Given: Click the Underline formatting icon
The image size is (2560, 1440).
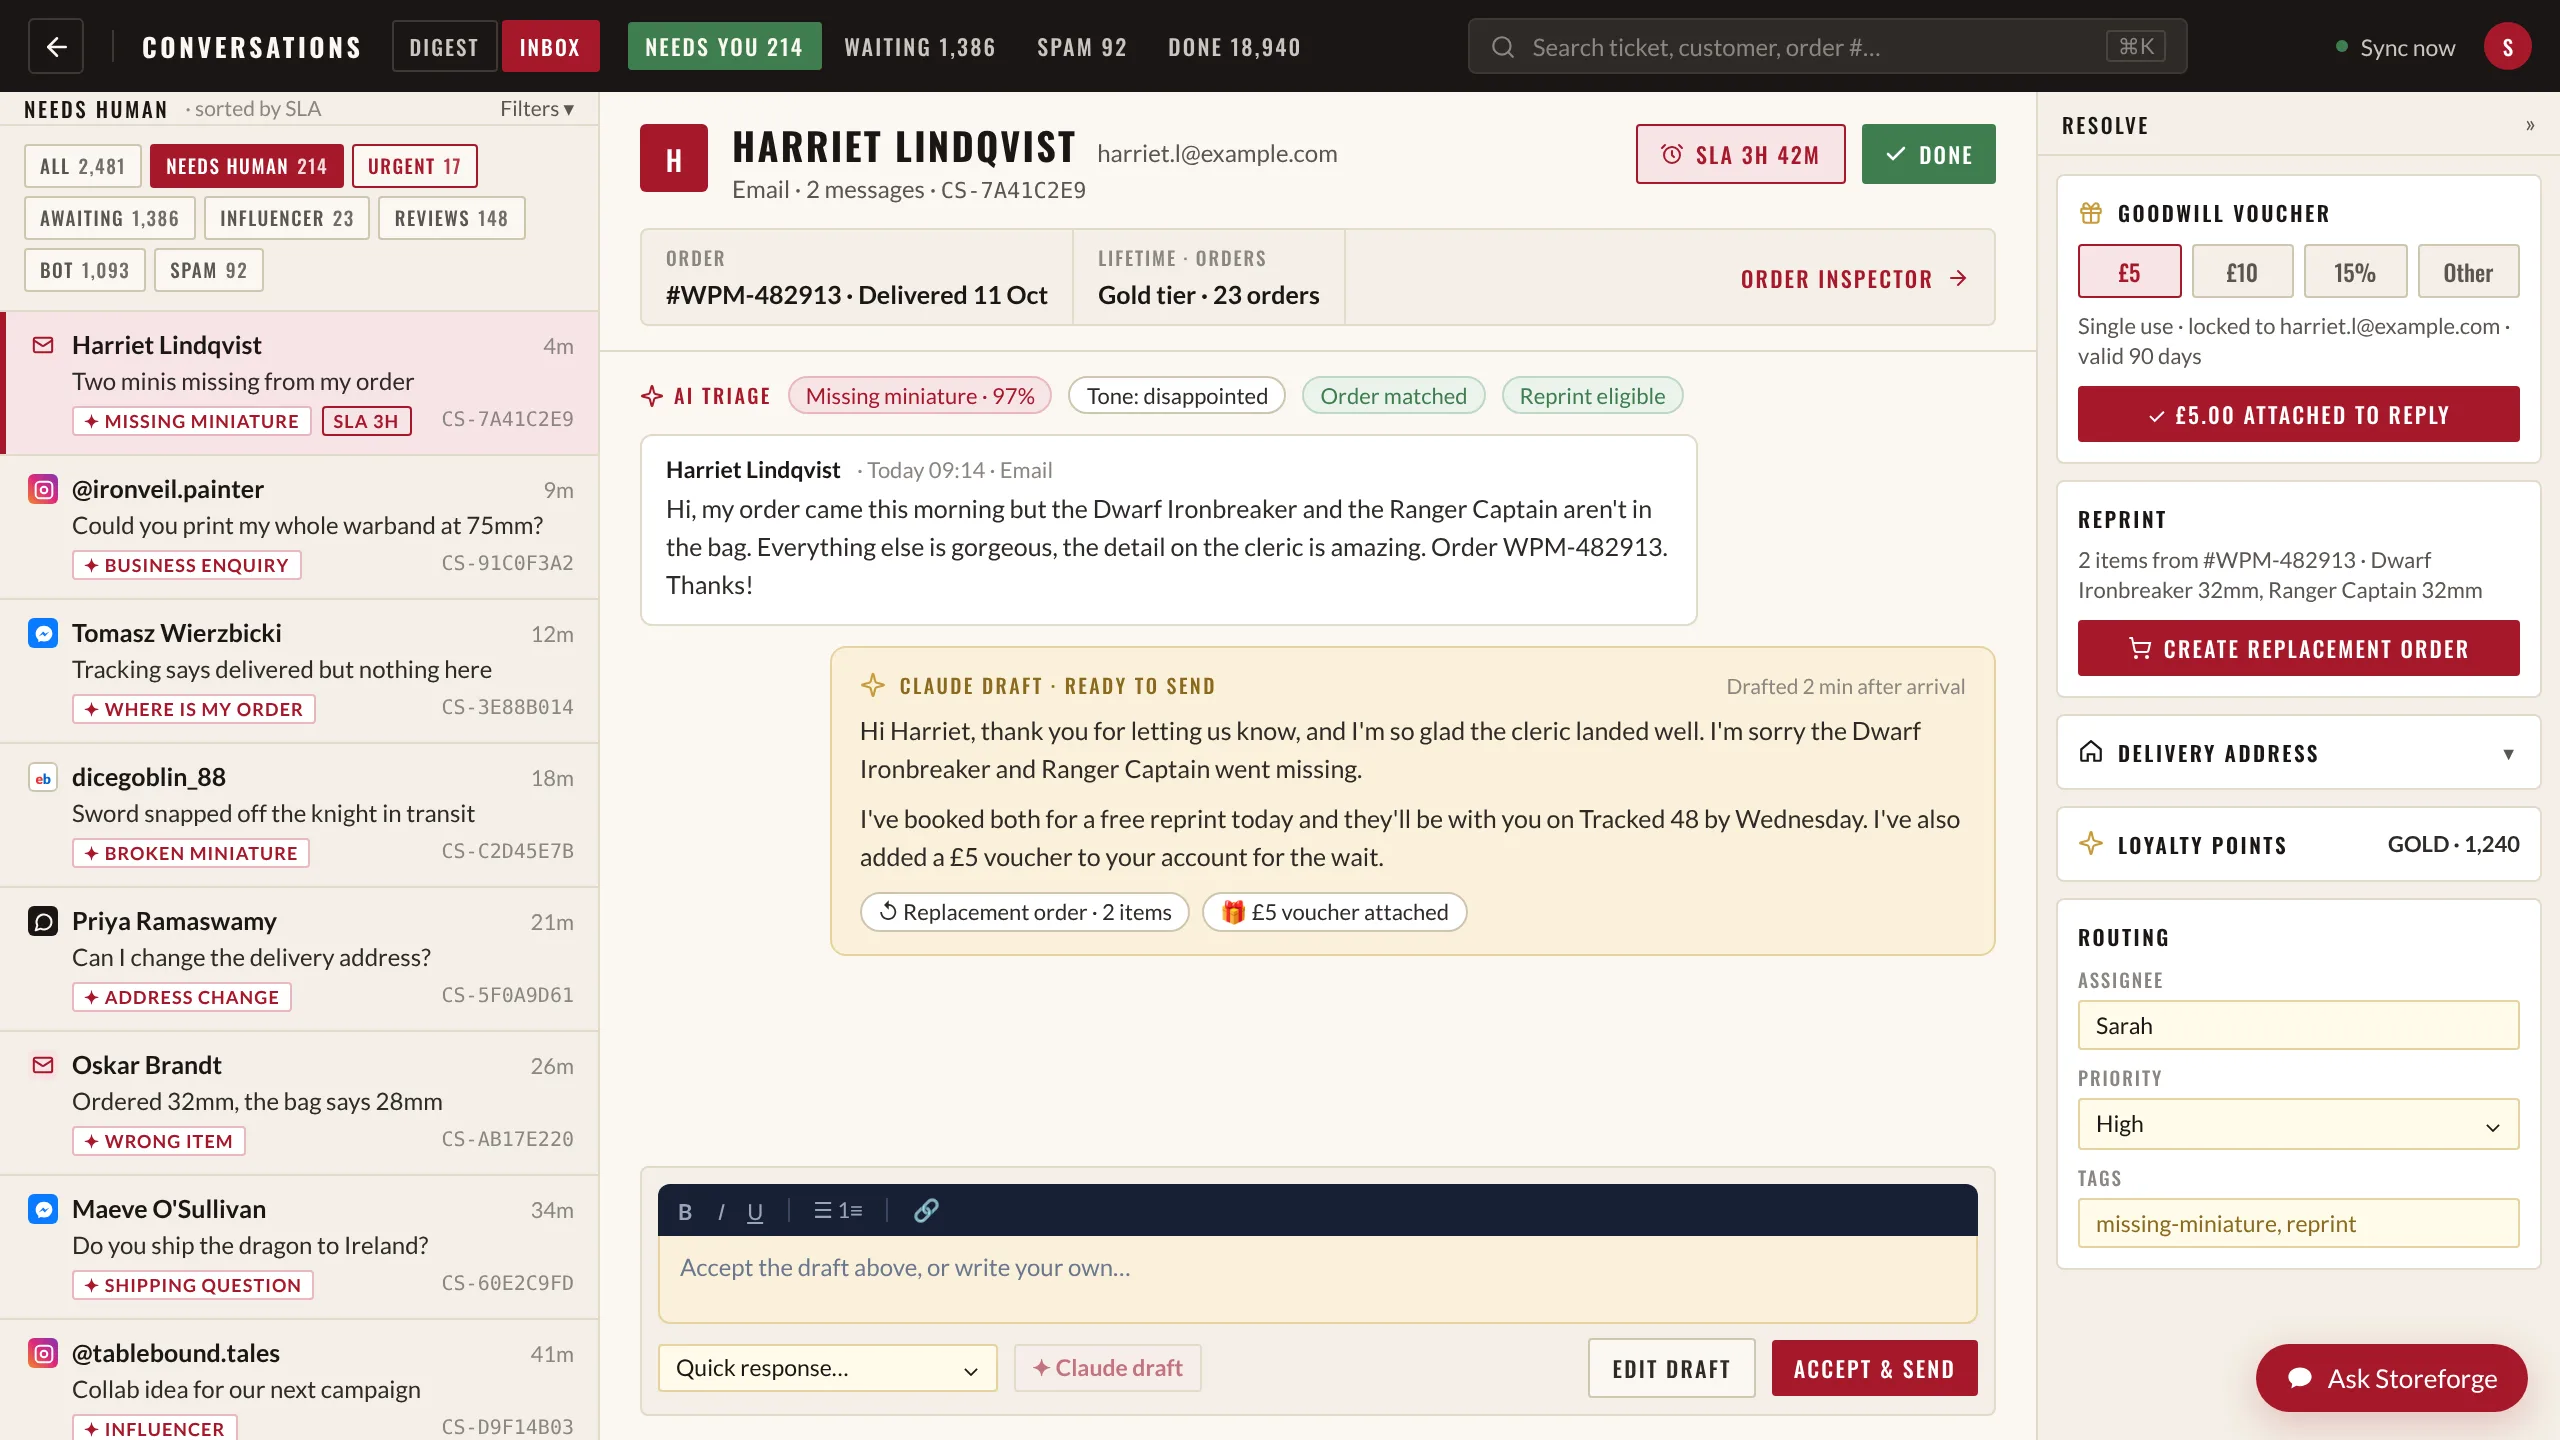Looking at the screenshot, I should pos(755,1211).
